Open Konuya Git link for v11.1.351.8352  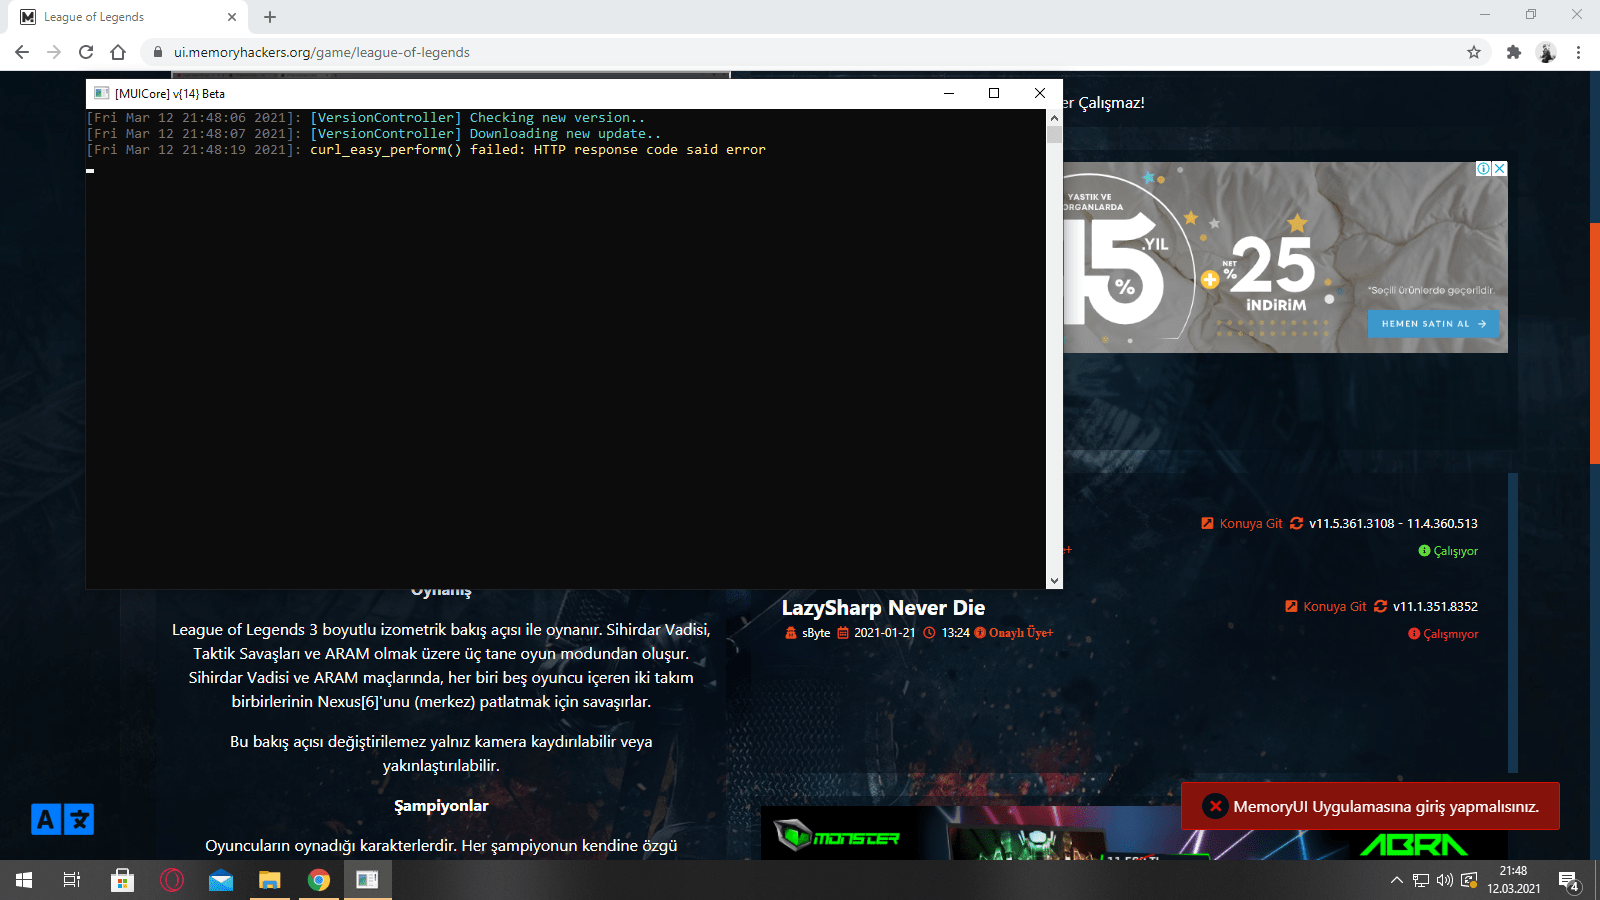coord(1326,606)
